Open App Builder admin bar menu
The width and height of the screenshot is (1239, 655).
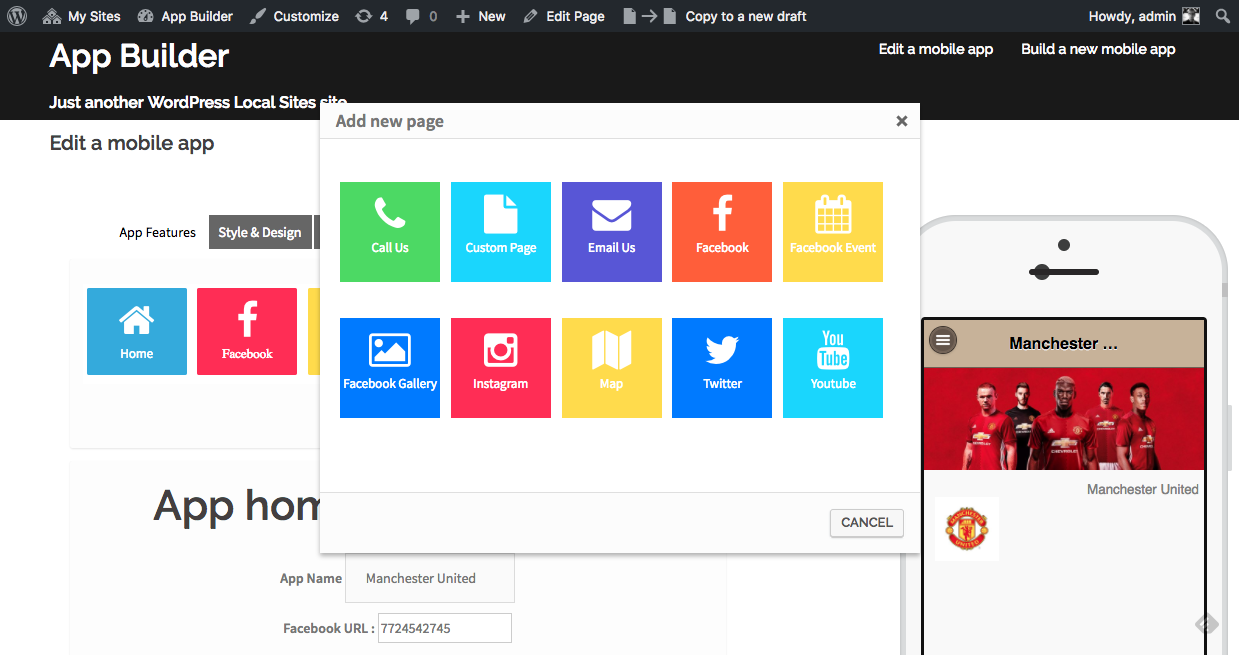tap(185, 16)
